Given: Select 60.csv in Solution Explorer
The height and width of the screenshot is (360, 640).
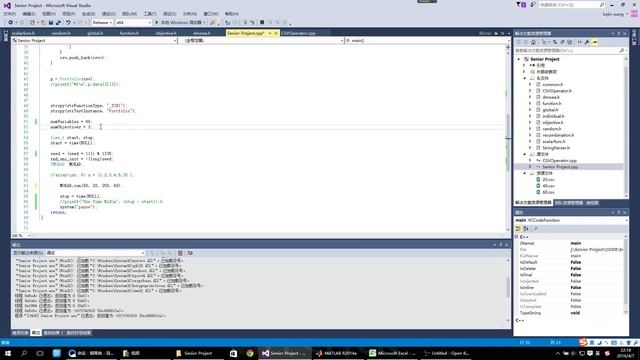Looking at the screenshot, I should coord(548,192).
